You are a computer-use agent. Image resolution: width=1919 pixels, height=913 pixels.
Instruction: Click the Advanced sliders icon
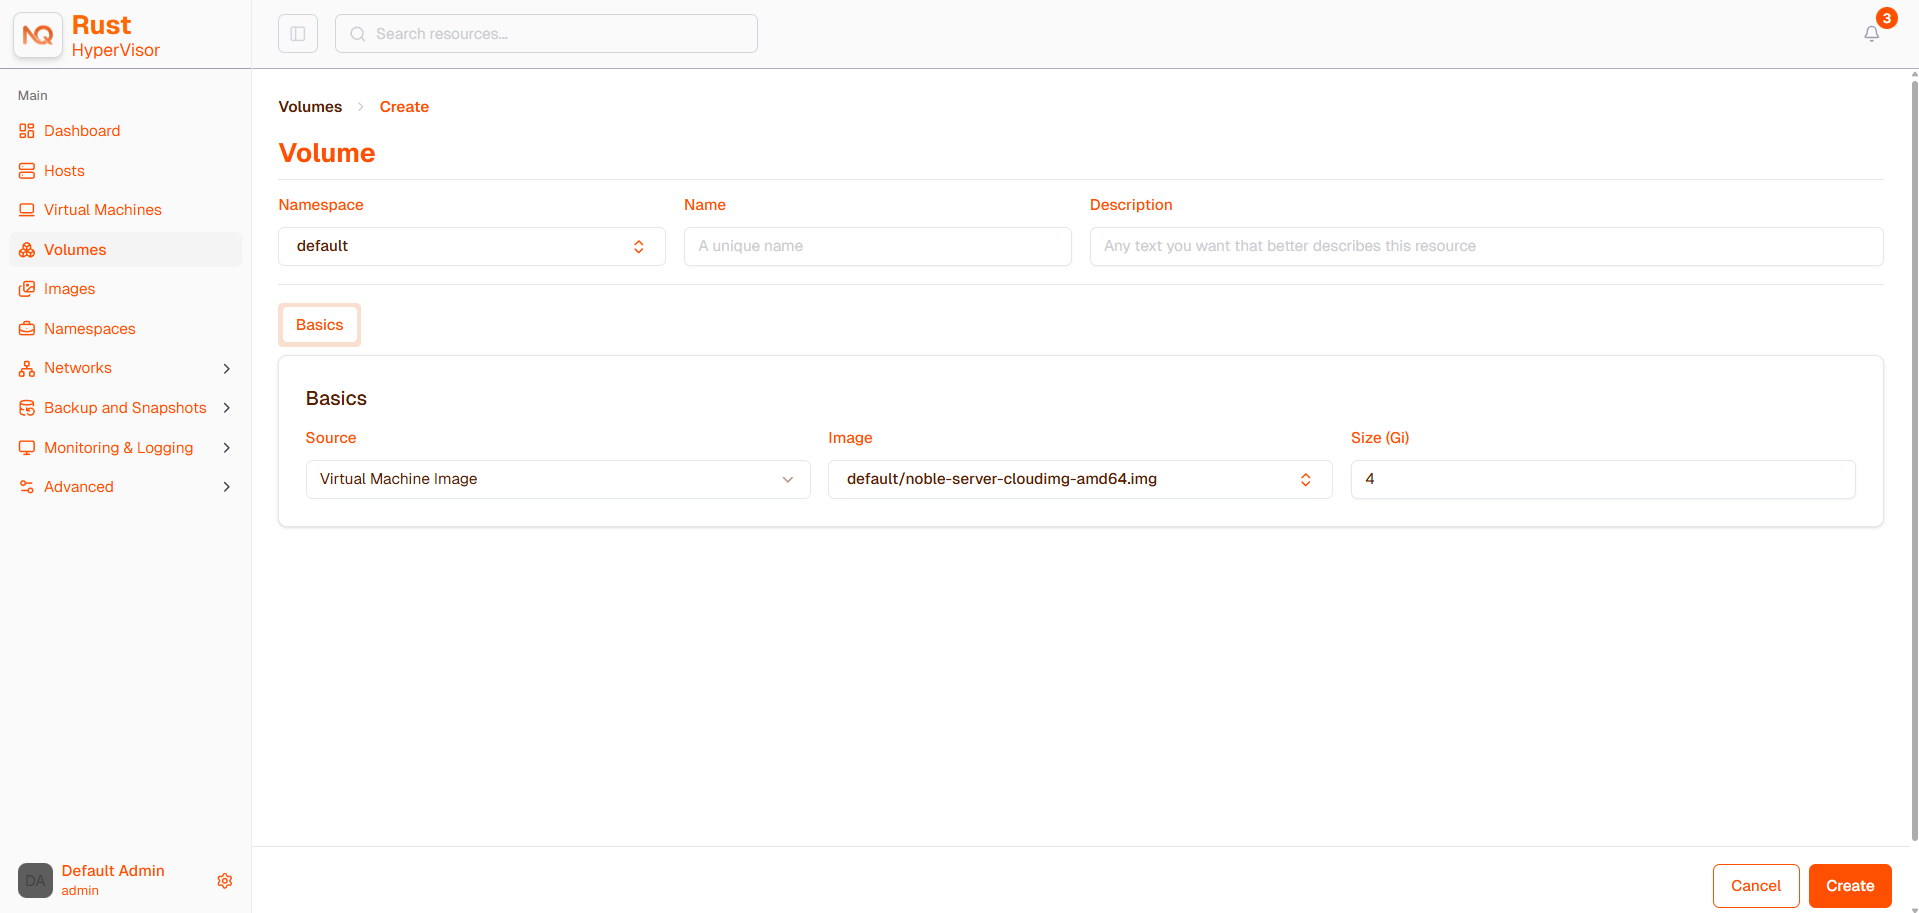click(27, 487)
